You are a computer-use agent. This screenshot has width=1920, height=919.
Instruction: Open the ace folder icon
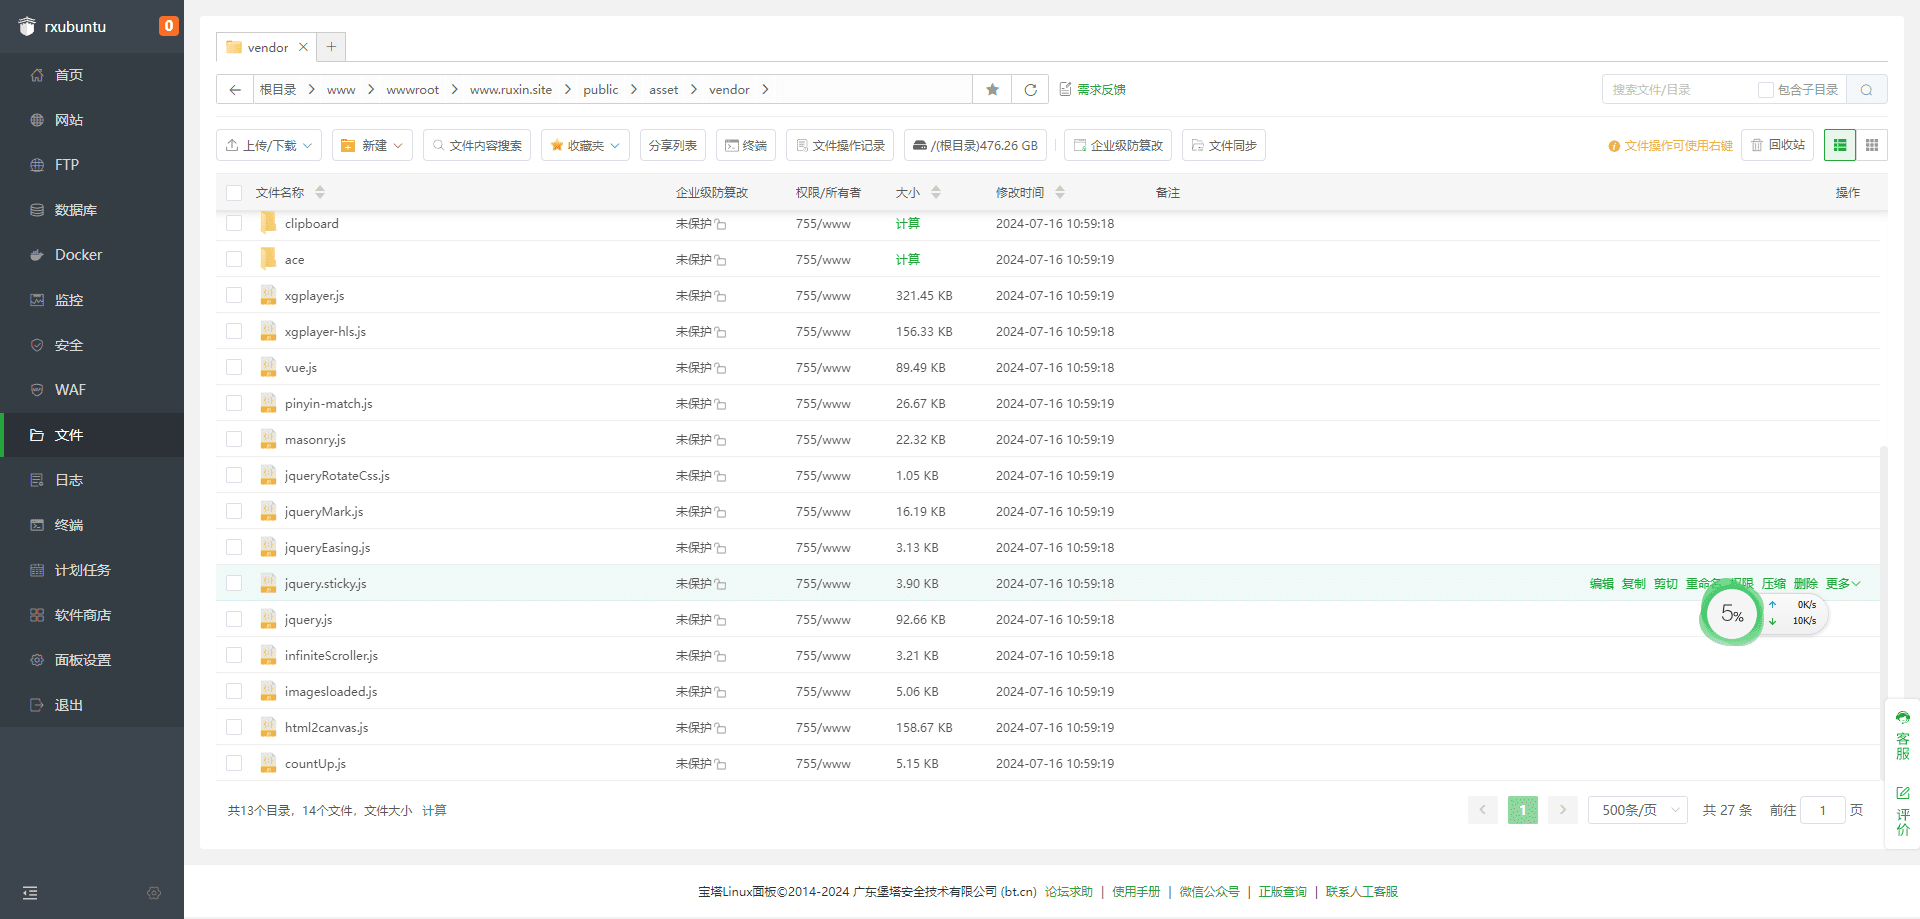pos(268,258)
